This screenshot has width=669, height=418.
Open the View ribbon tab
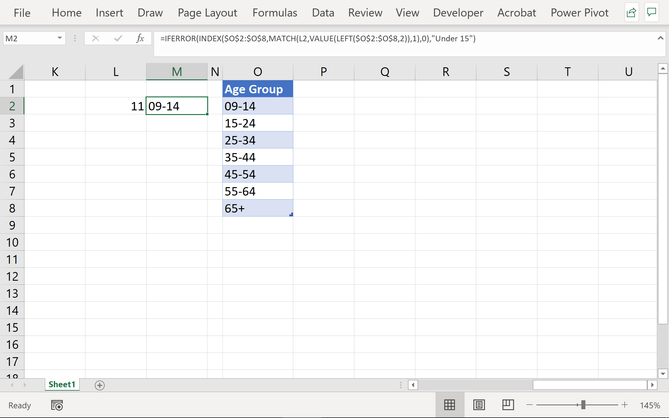(407, 13)
